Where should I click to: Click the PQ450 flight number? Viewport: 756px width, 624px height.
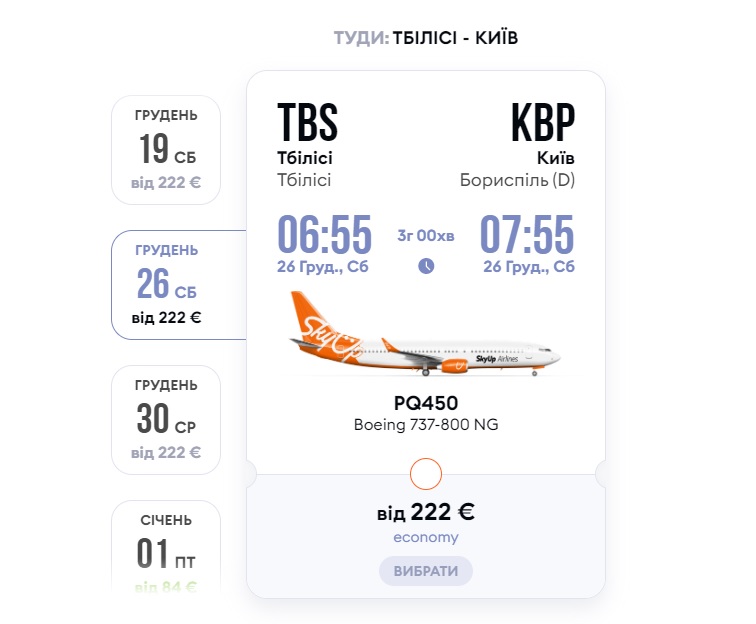click(426, 404)
